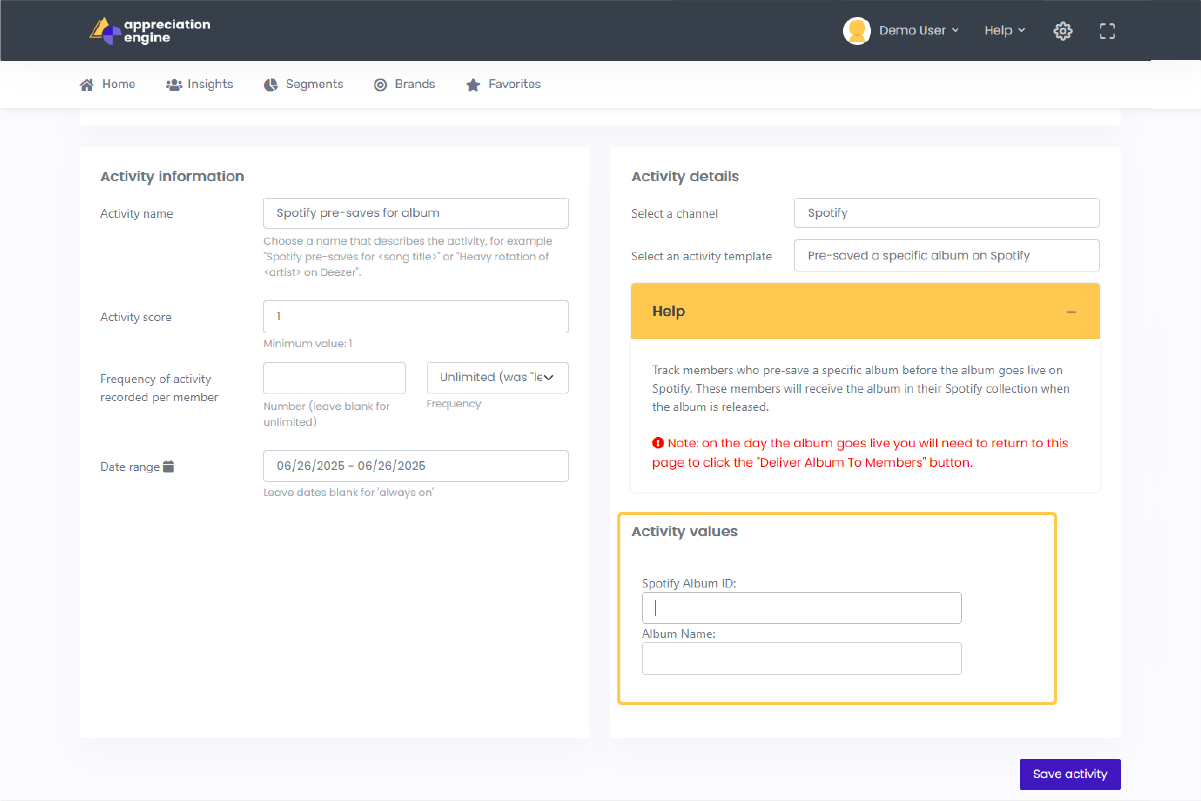Image resolution: width=1201 pixels, height=801 pixels.
Task: Click 'Leave dates blank for always on' hint
Action: click(x=349, y=492)
